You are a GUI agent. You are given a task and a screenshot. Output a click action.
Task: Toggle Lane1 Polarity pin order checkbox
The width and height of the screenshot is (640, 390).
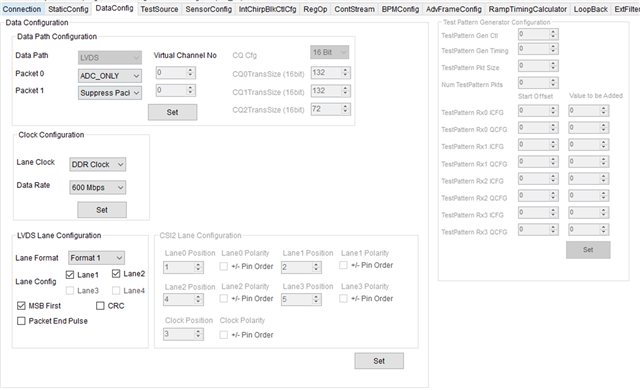pos(343,265)
